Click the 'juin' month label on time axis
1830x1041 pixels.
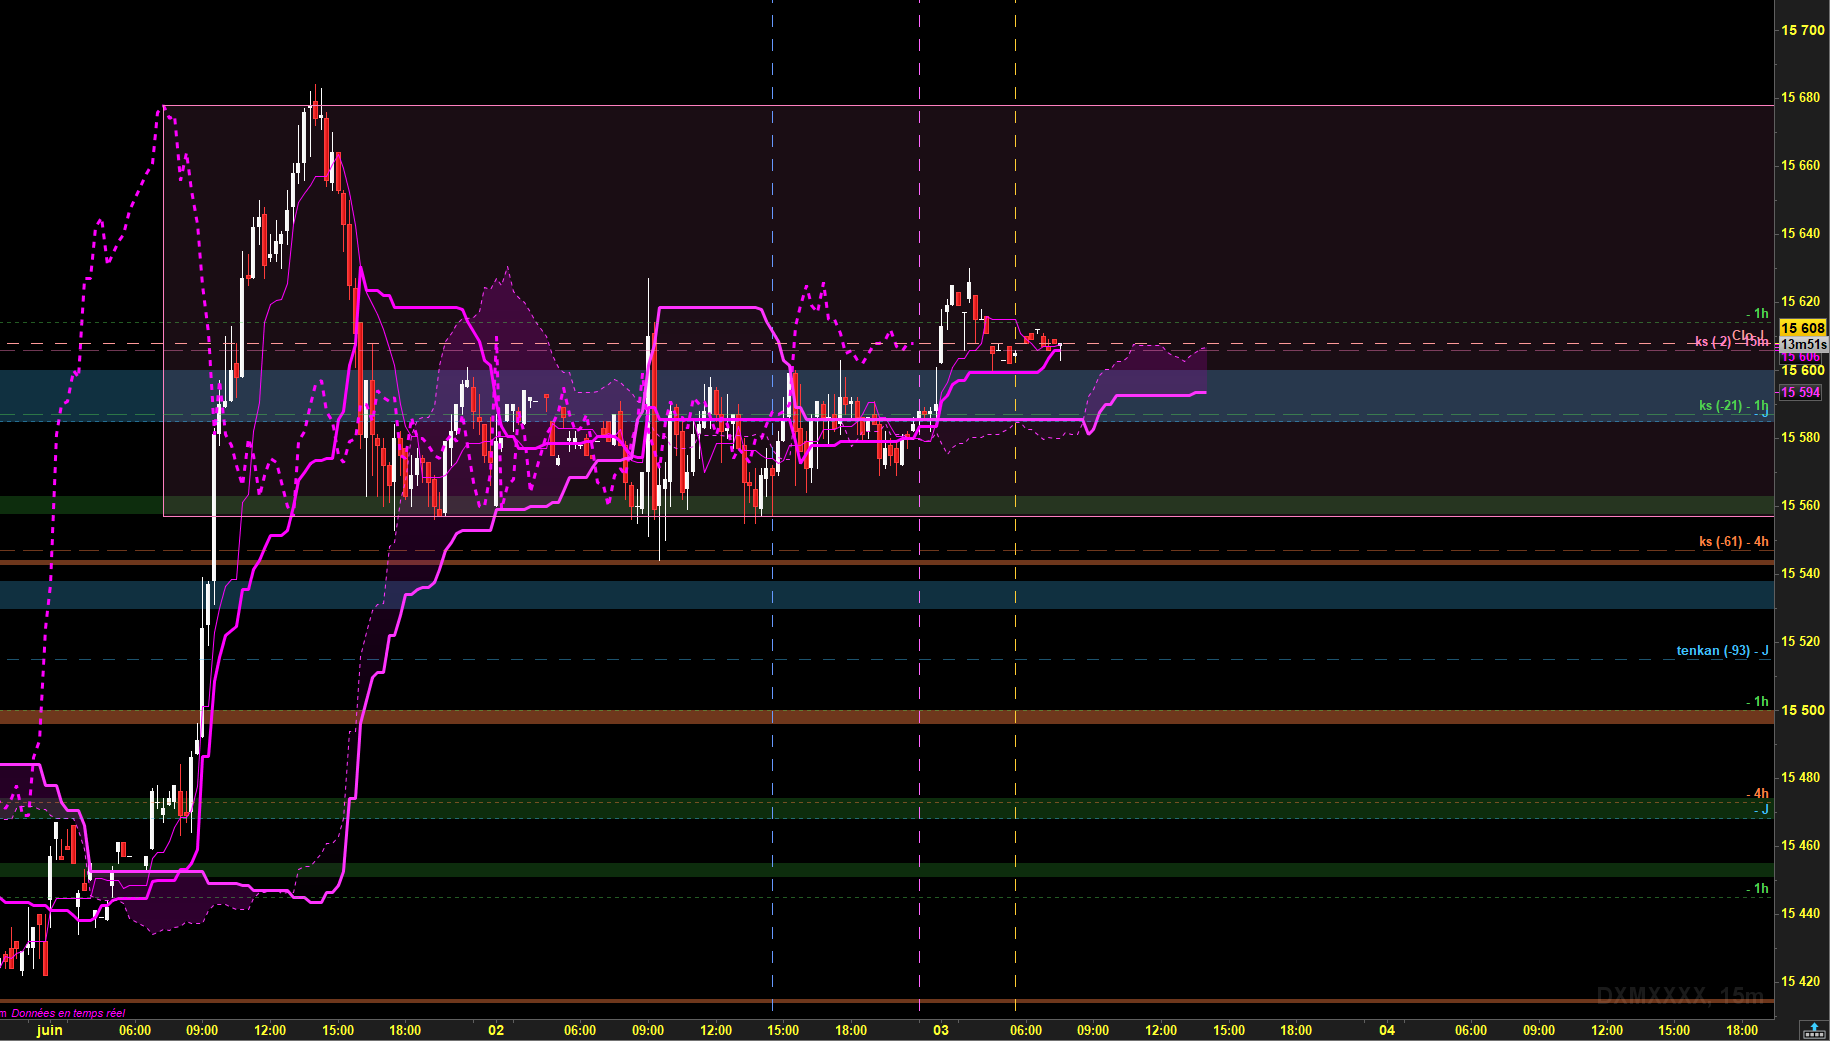[49, 1030]
